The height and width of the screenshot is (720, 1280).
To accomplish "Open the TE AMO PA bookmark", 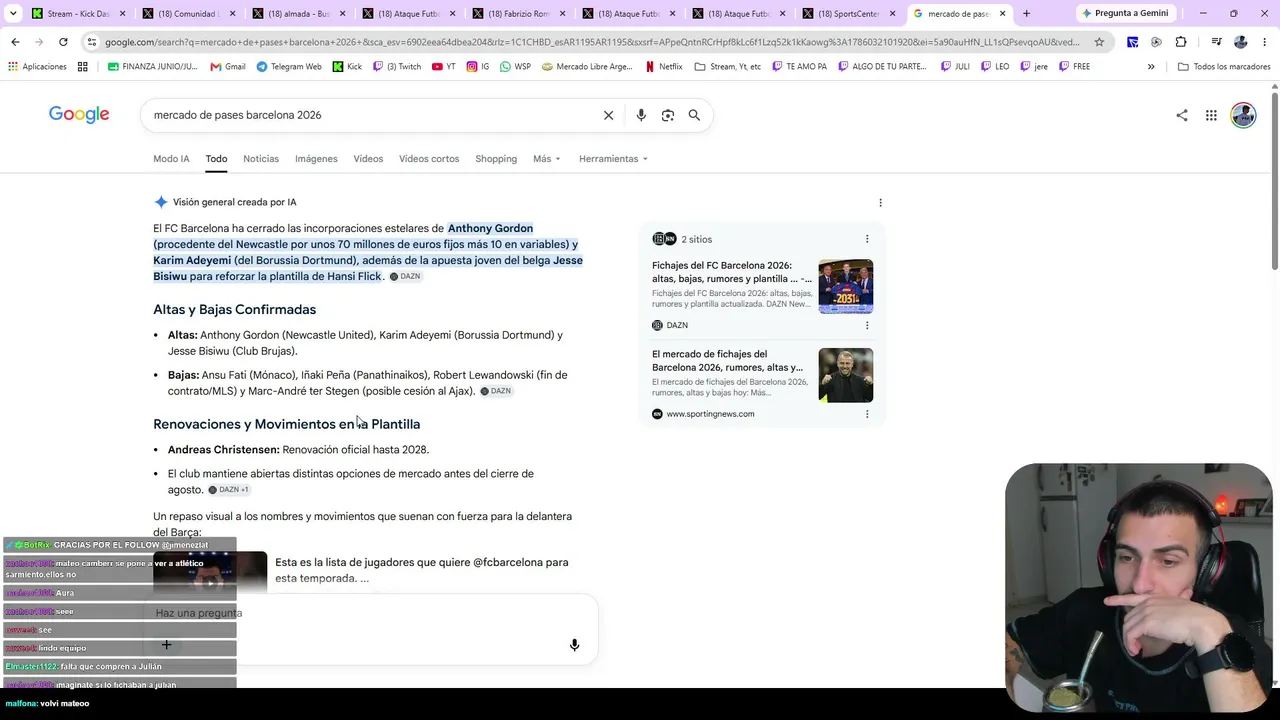I will click(799, 66).
